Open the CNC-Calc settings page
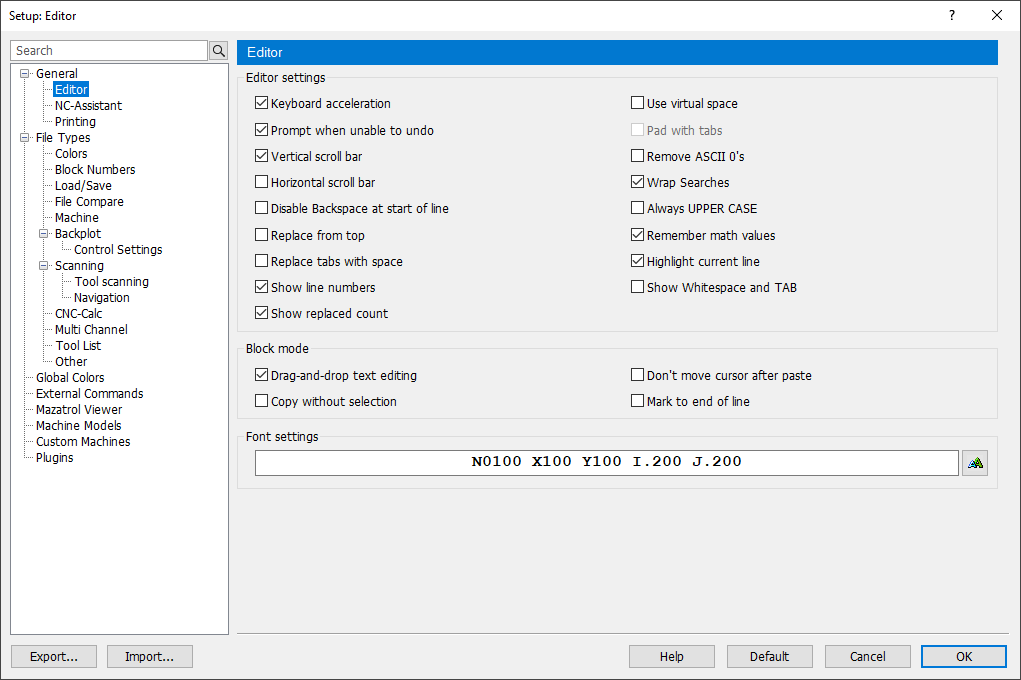 (78, 313)
